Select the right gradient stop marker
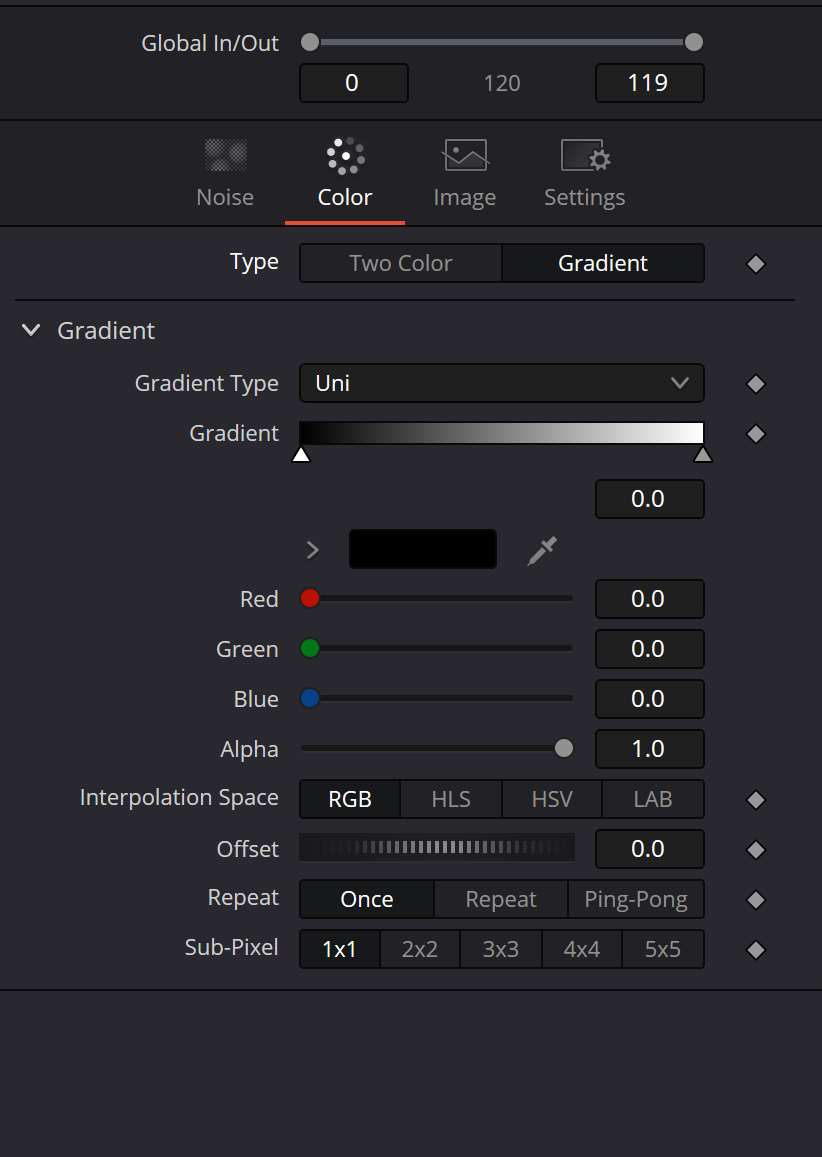The image size is (822, 1157). pyautogui.click(x=702, y=454)
